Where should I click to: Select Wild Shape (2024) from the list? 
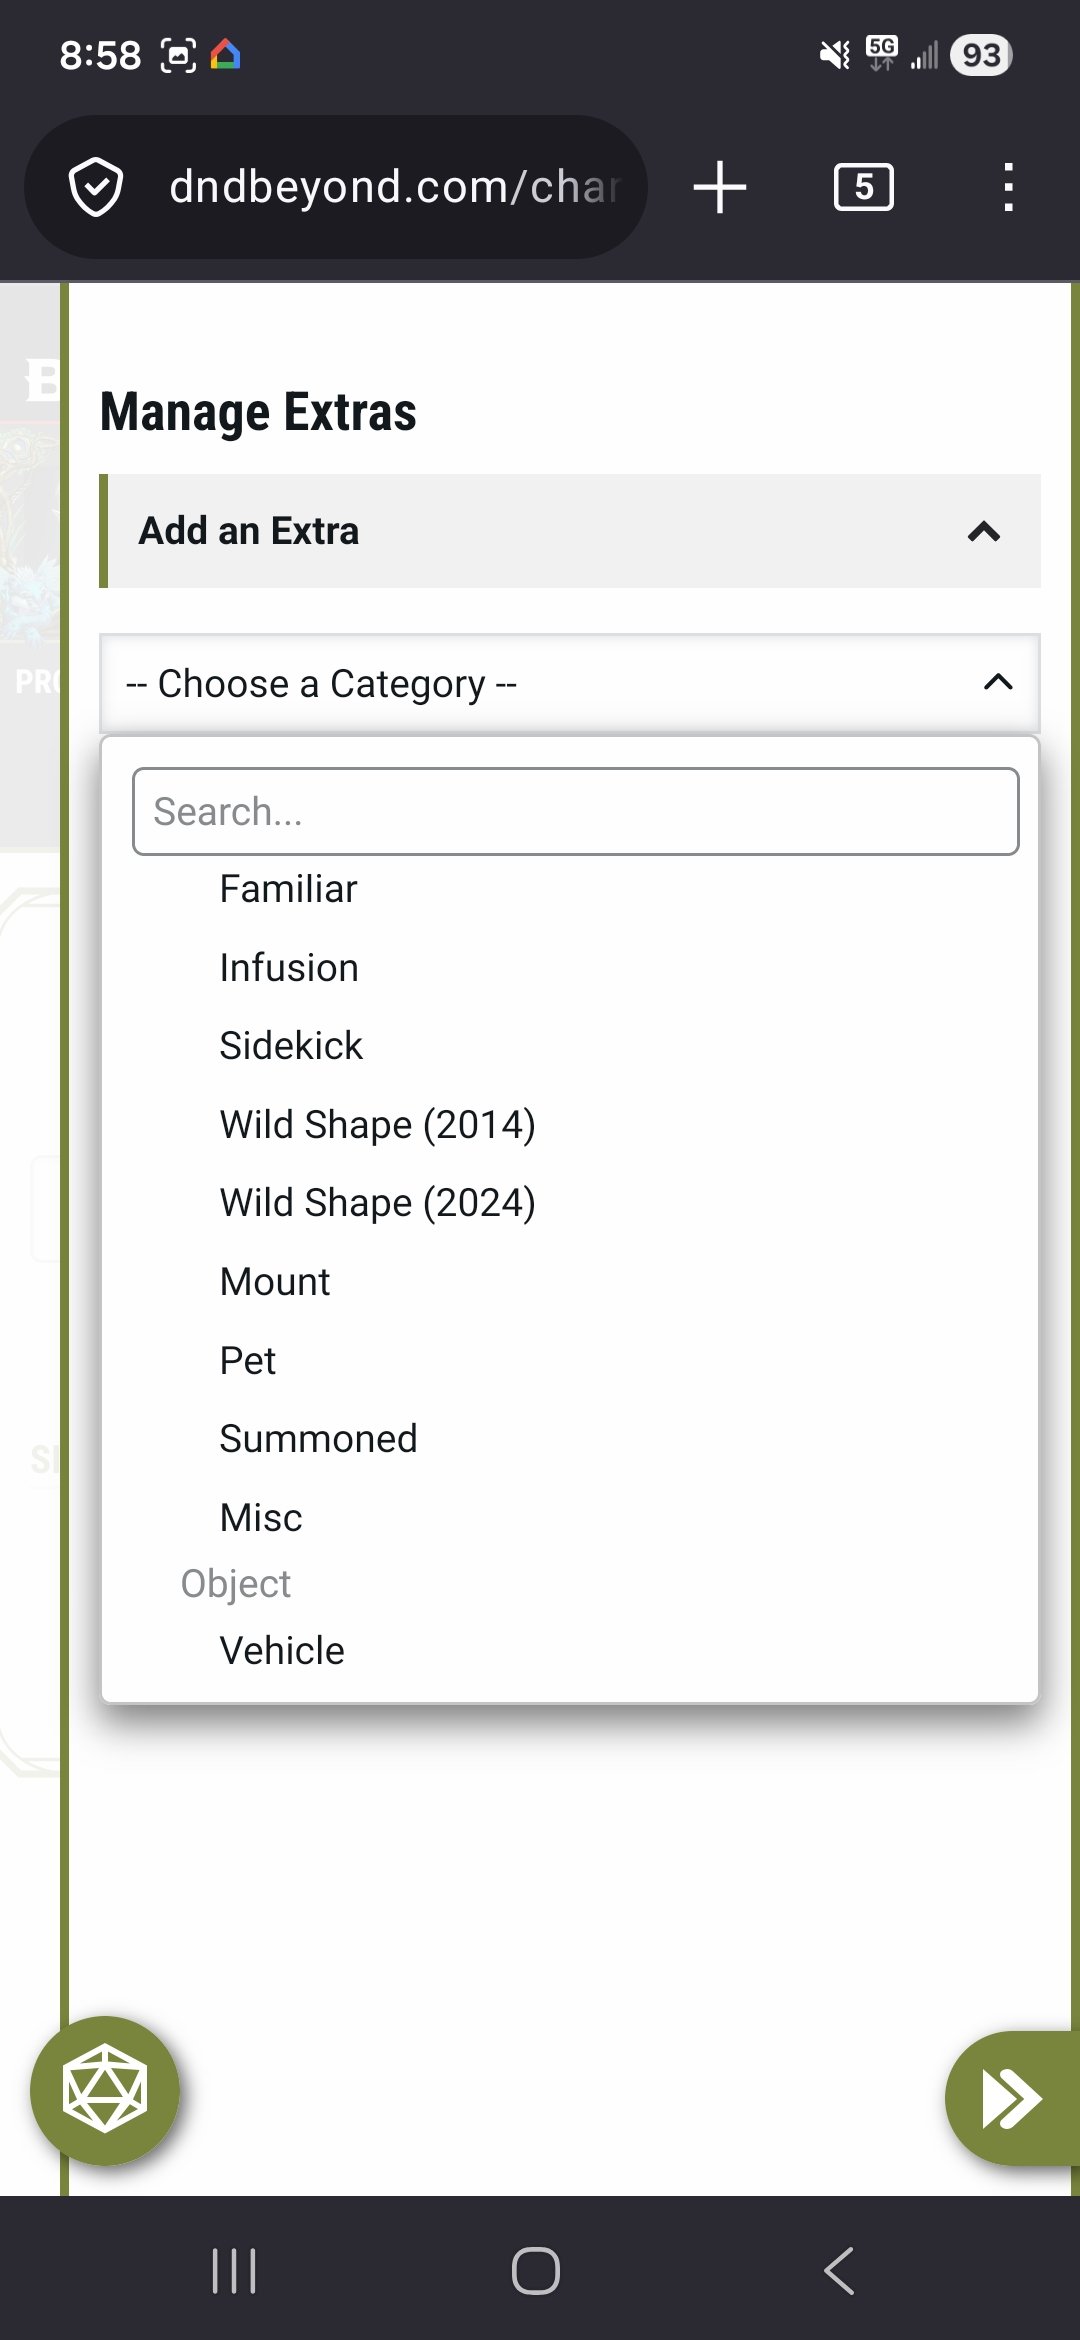click(377, 1202)
